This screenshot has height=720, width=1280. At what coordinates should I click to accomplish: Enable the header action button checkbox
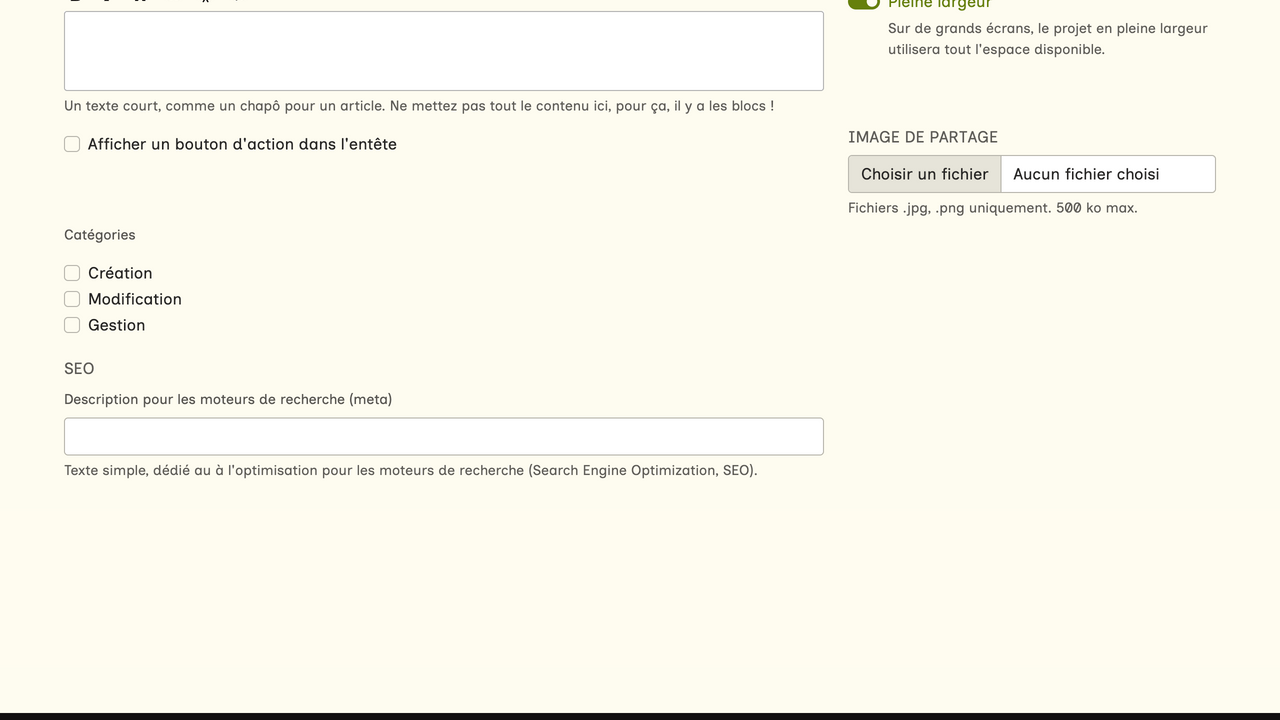coord(72,144)
